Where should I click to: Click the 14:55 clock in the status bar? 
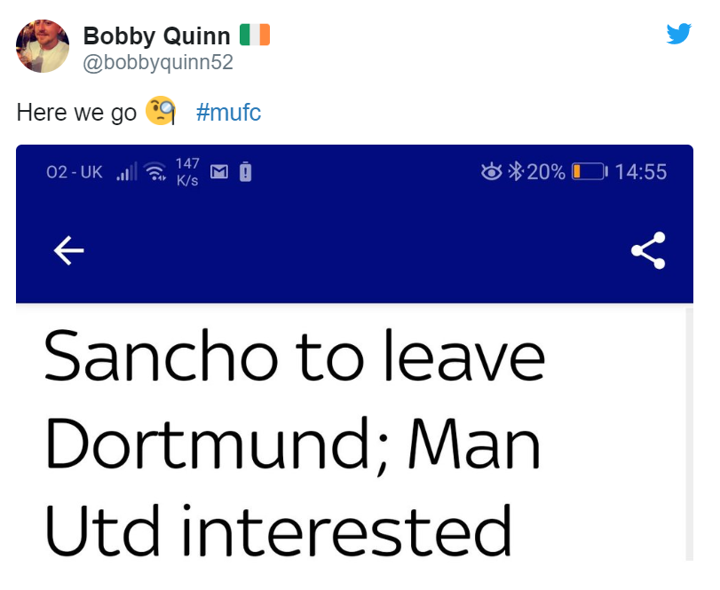[641, 172]
